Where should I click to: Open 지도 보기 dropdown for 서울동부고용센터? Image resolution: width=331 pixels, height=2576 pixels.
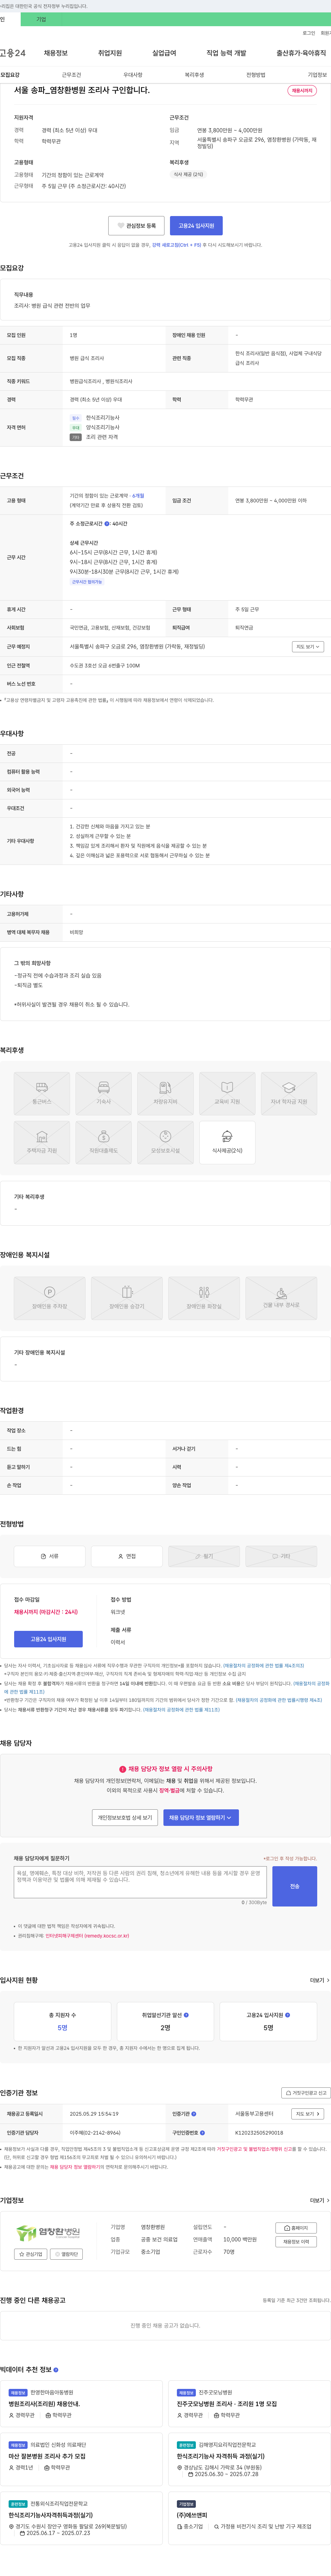[x=307, y=2114]
